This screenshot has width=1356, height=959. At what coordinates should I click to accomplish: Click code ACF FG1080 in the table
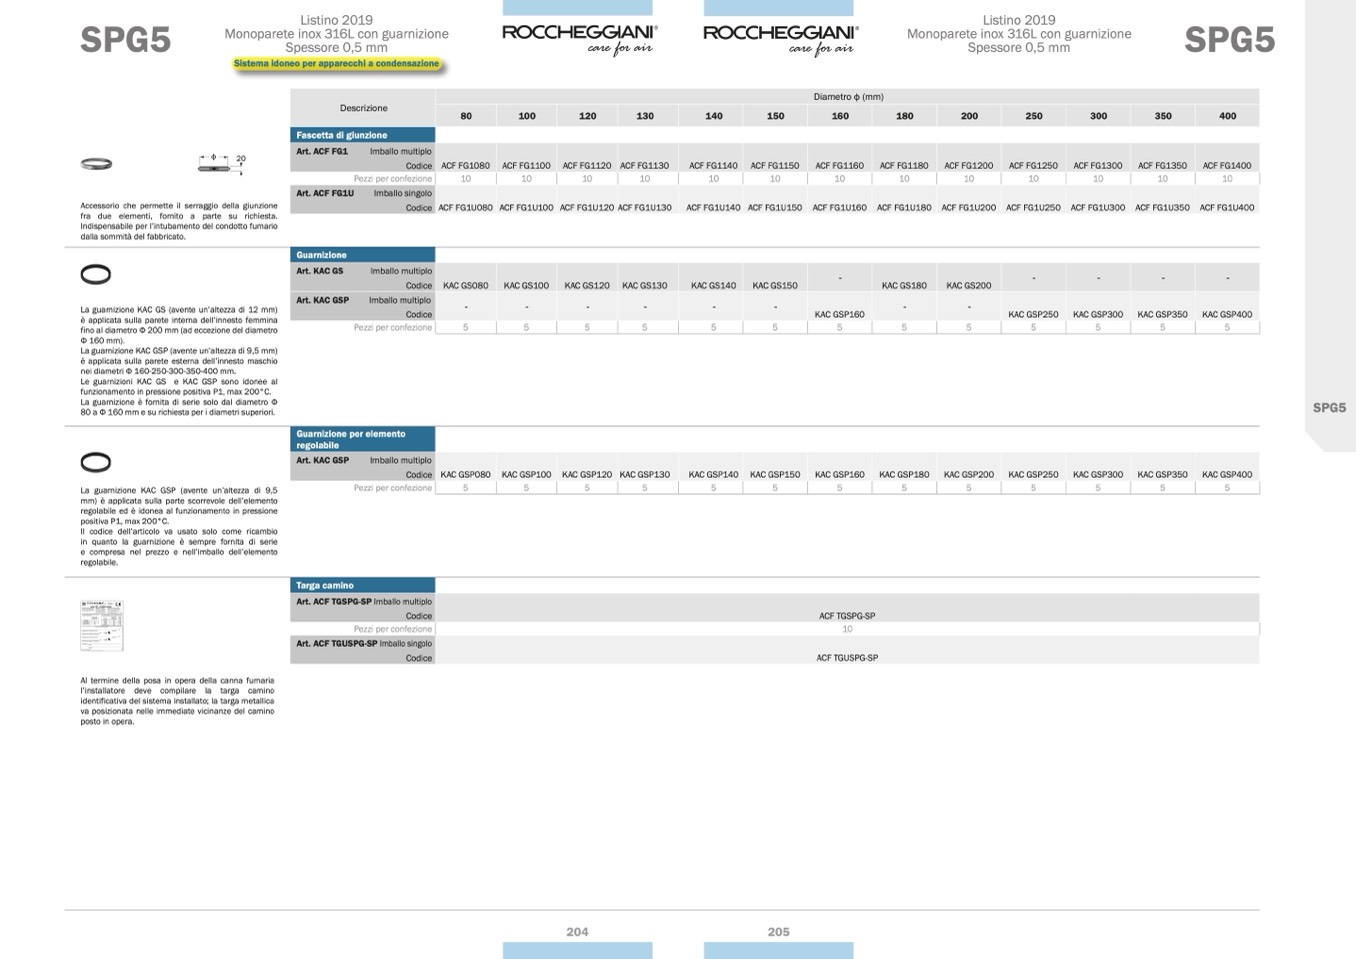[465, 166]
